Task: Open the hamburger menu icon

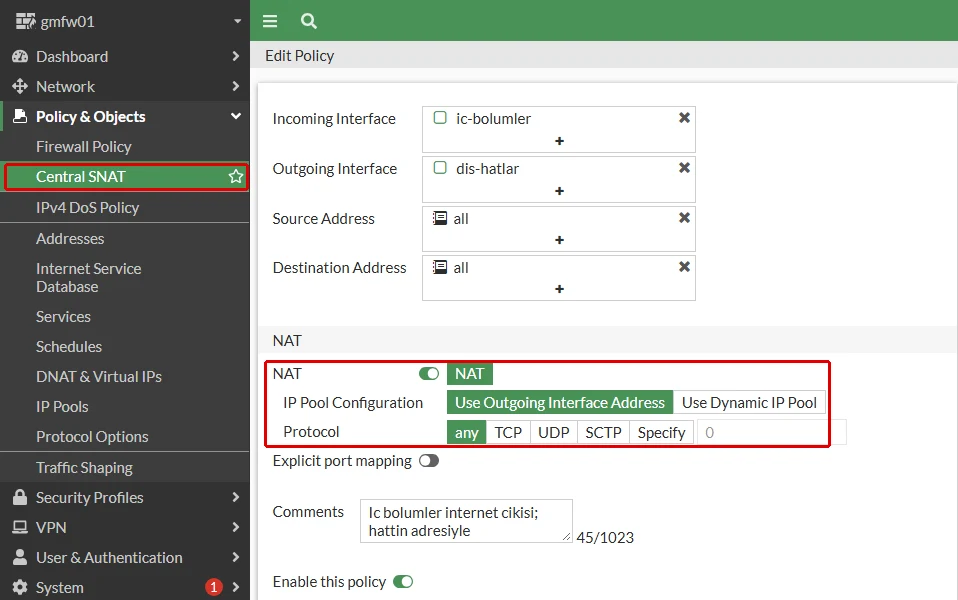Action: (270, 21)
